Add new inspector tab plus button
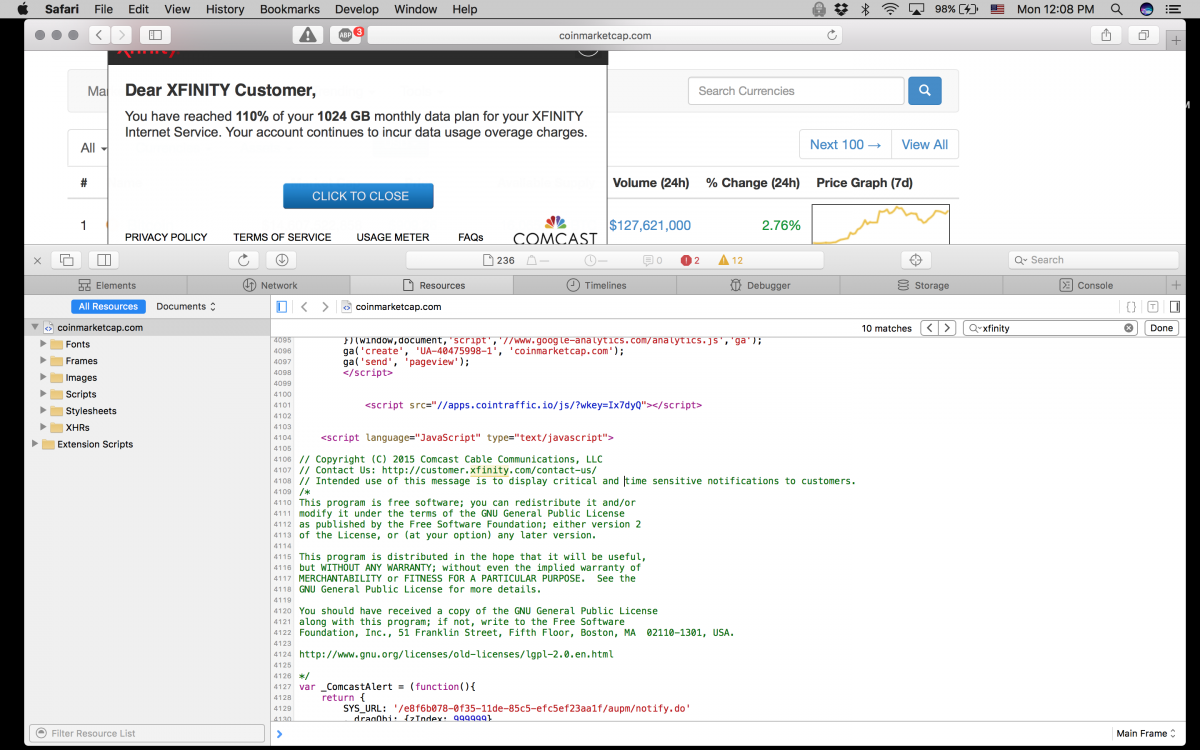This screenshot has height=750, width=1200. [1176, 285]
